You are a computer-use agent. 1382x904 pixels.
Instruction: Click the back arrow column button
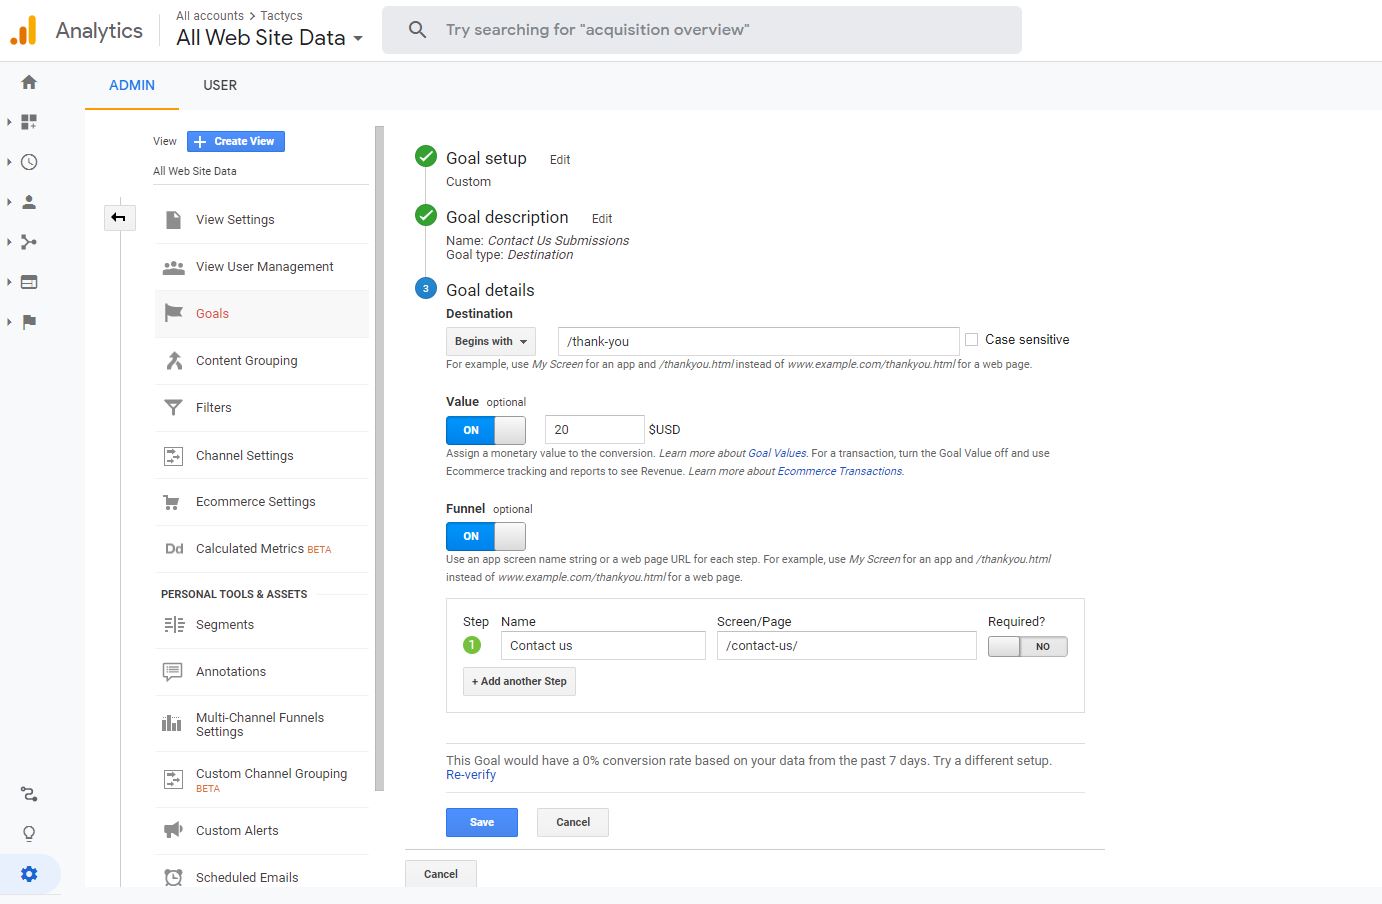[119, 217]
